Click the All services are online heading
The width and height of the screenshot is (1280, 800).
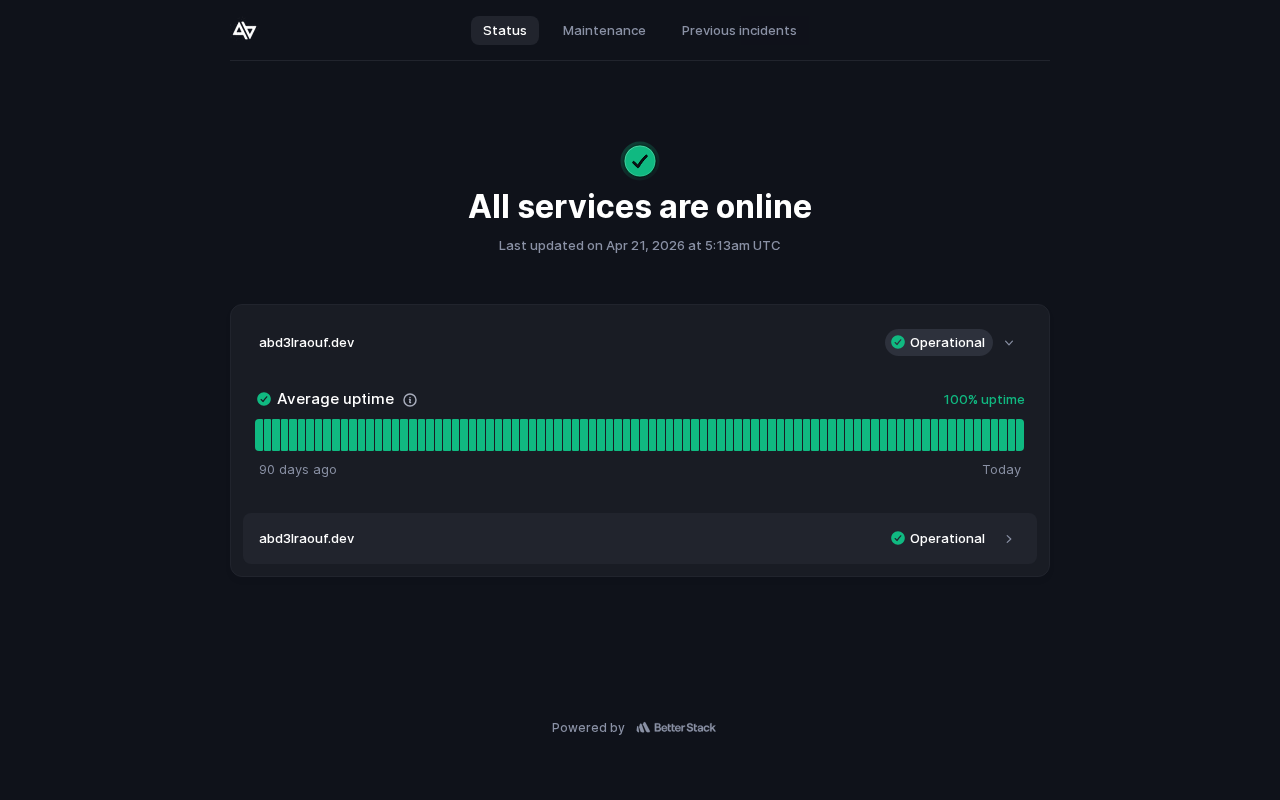coord(640,207)
